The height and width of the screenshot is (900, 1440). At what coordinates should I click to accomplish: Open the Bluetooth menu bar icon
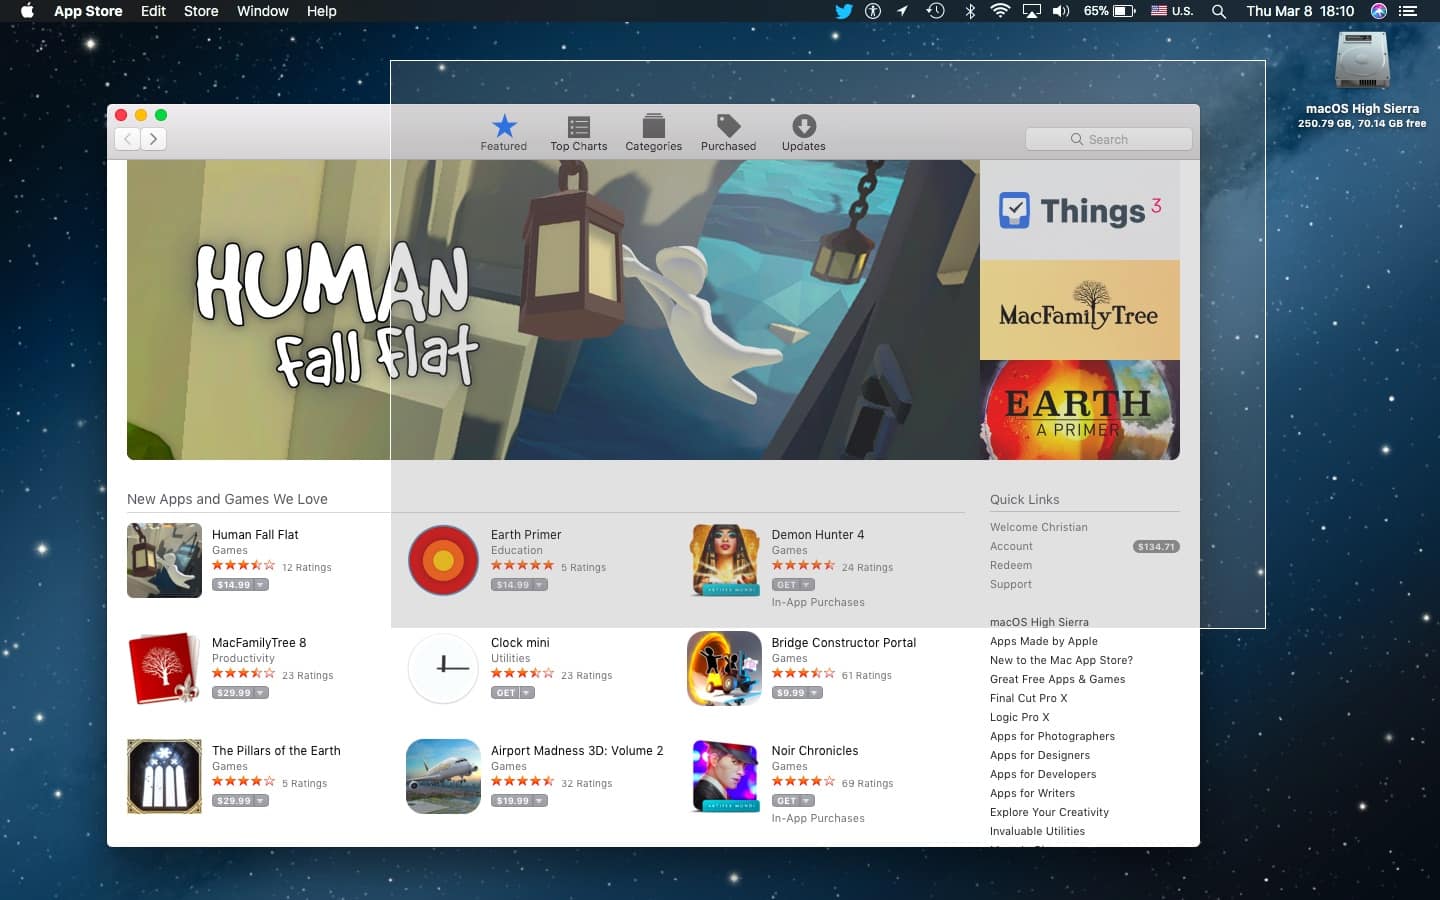pyautogui.click(x=969, y=11)
